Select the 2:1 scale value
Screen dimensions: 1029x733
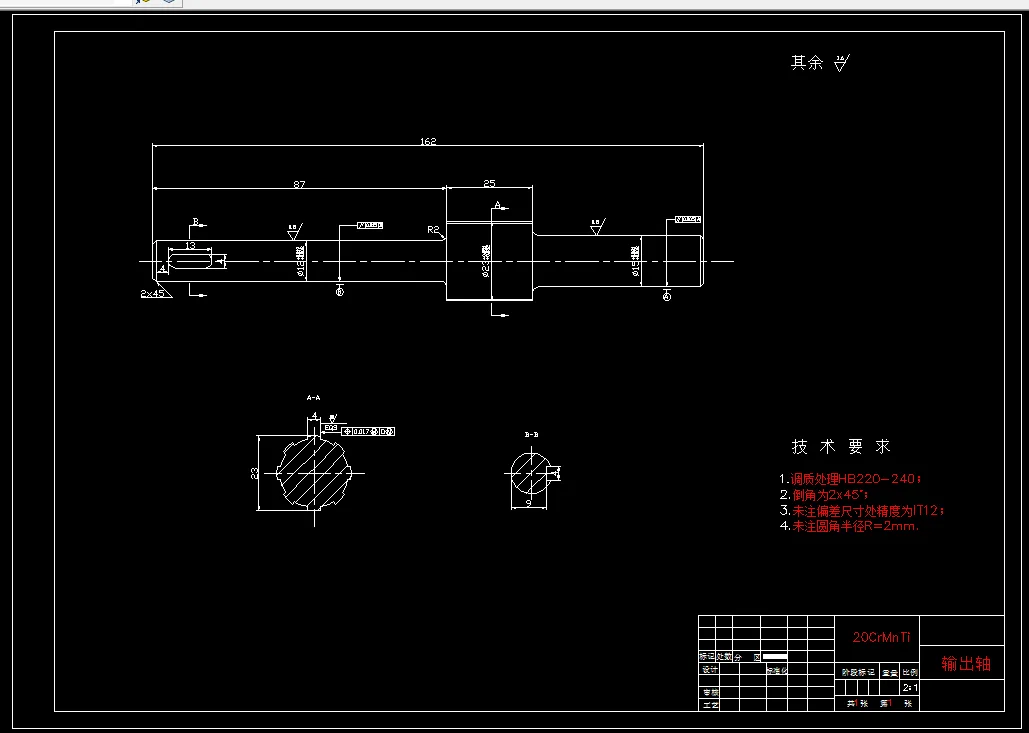tap(910, 688)
